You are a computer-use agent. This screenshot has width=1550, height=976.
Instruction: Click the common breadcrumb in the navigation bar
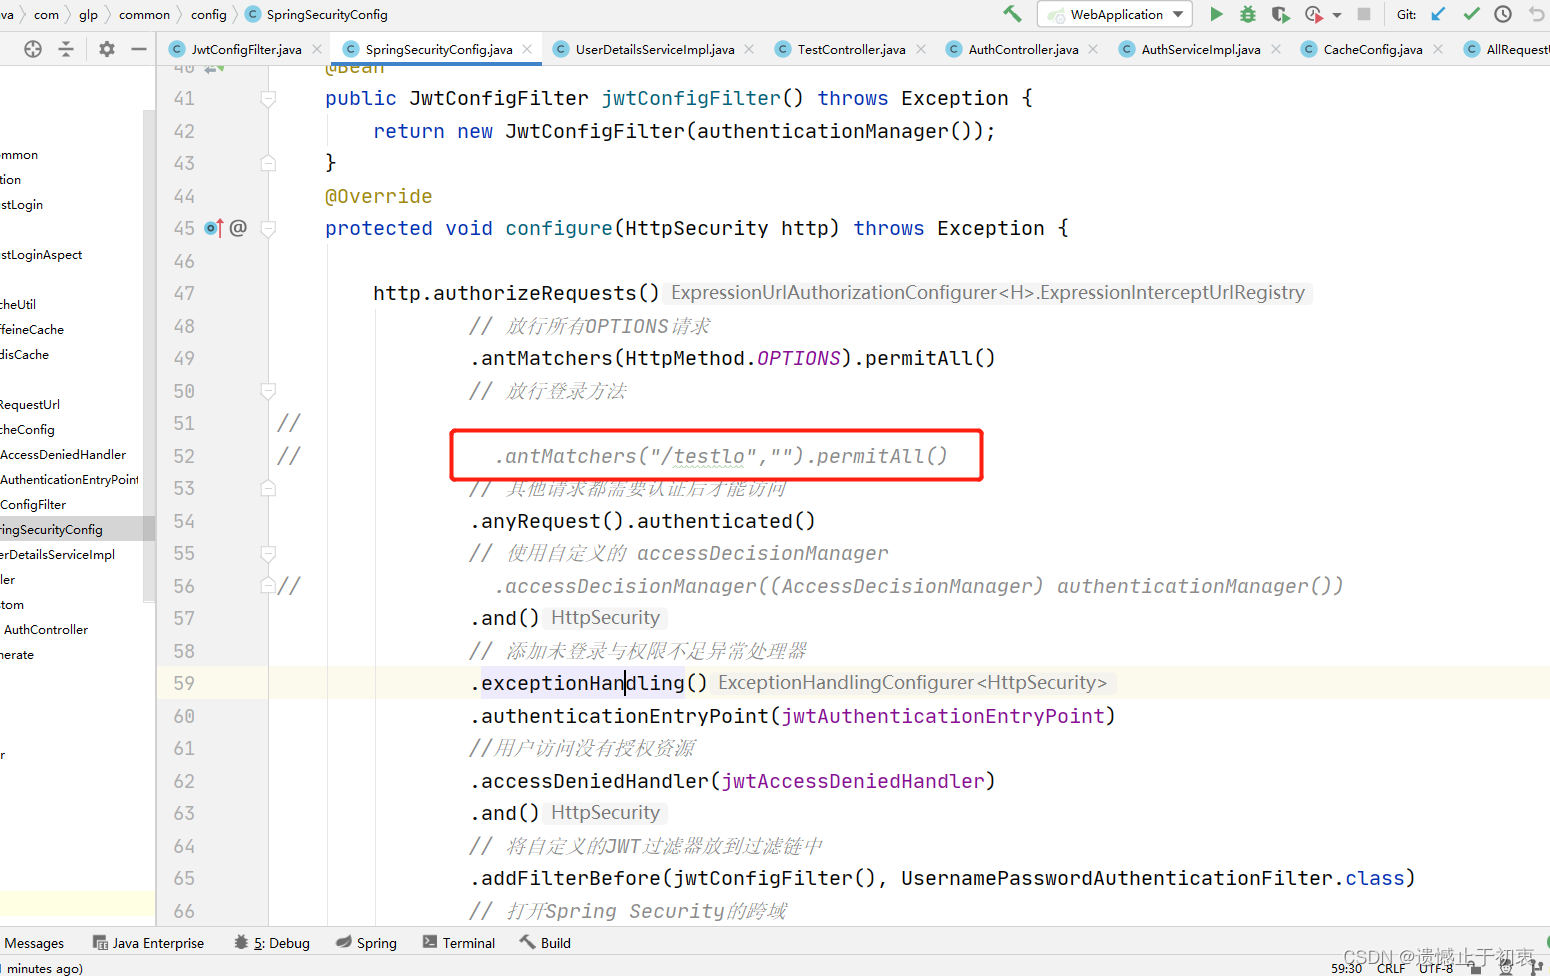coord(144,14)
